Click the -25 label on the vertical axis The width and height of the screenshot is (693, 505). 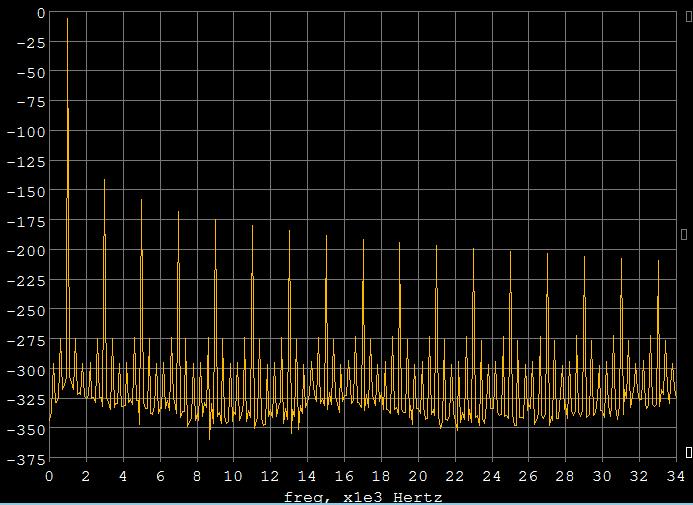30,43
